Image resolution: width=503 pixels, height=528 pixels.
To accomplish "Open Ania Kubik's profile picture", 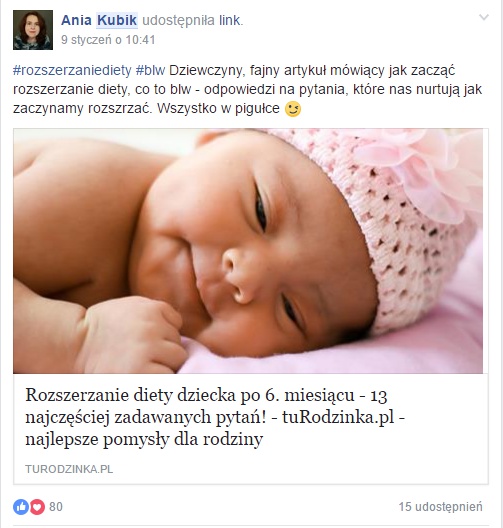I will 33,30.
